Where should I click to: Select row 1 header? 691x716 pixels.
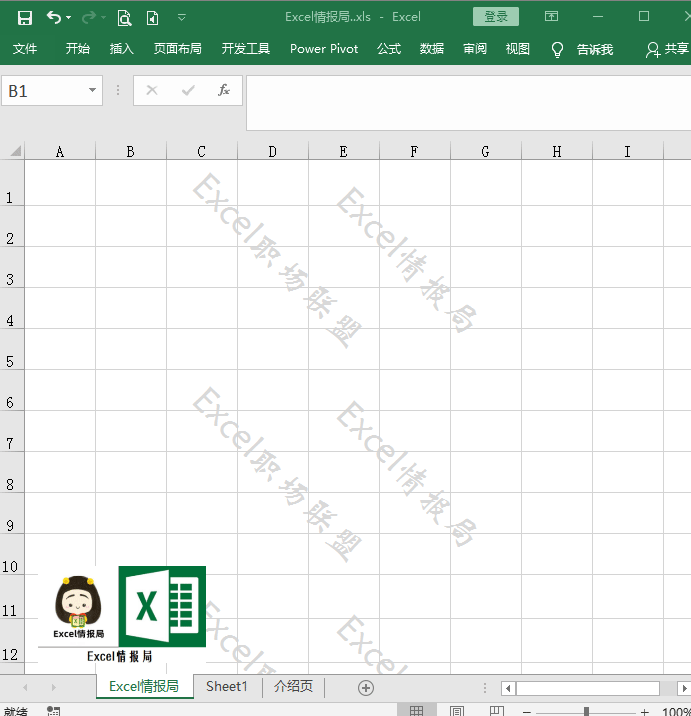coord(12,183)
